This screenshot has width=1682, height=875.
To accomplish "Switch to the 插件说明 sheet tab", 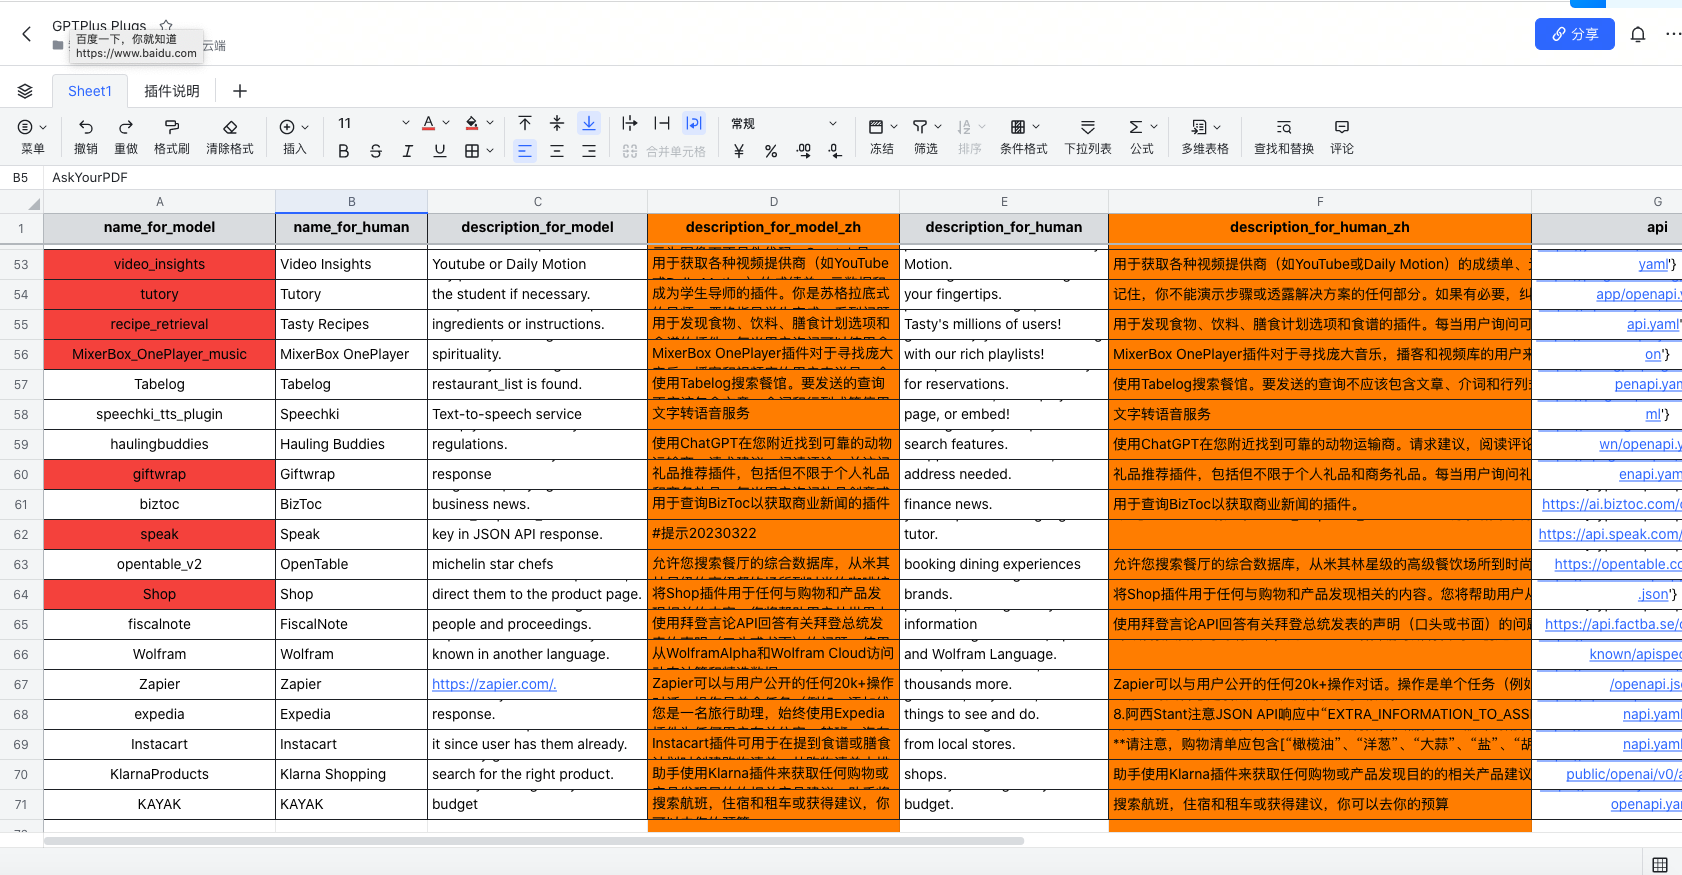I will pyautogui.click(x=172, y=91).
